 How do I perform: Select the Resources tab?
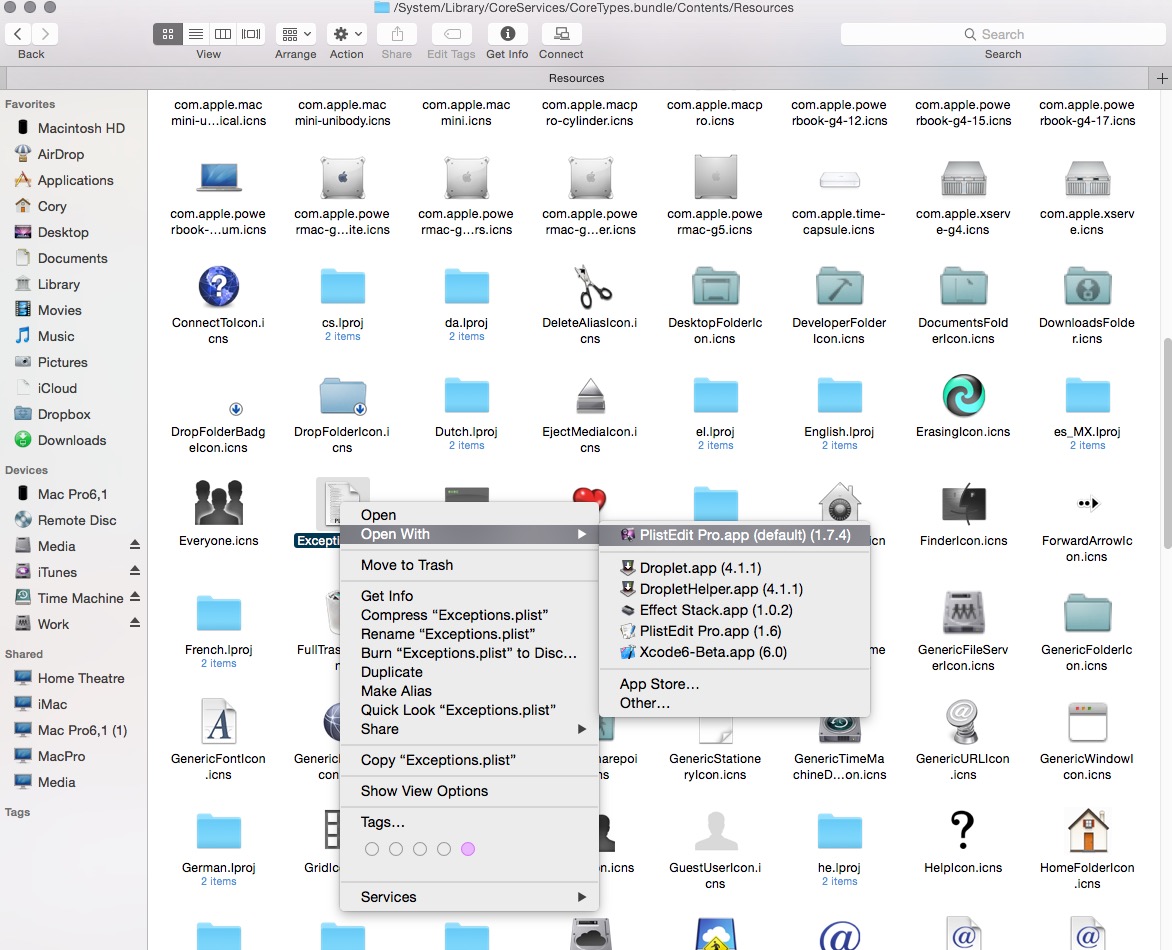[576, 78]
